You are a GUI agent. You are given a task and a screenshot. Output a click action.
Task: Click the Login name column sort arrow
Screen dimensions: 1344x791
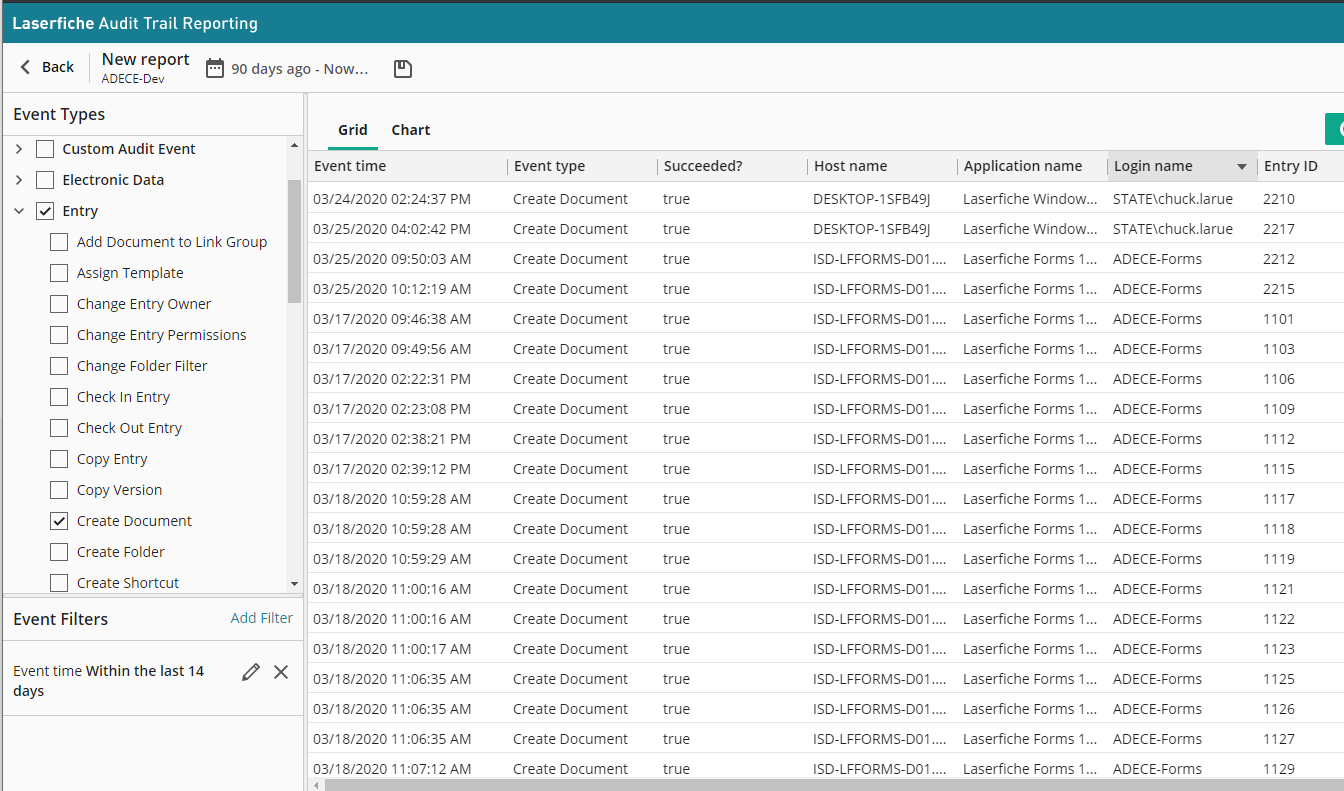tap(1241, 167)
